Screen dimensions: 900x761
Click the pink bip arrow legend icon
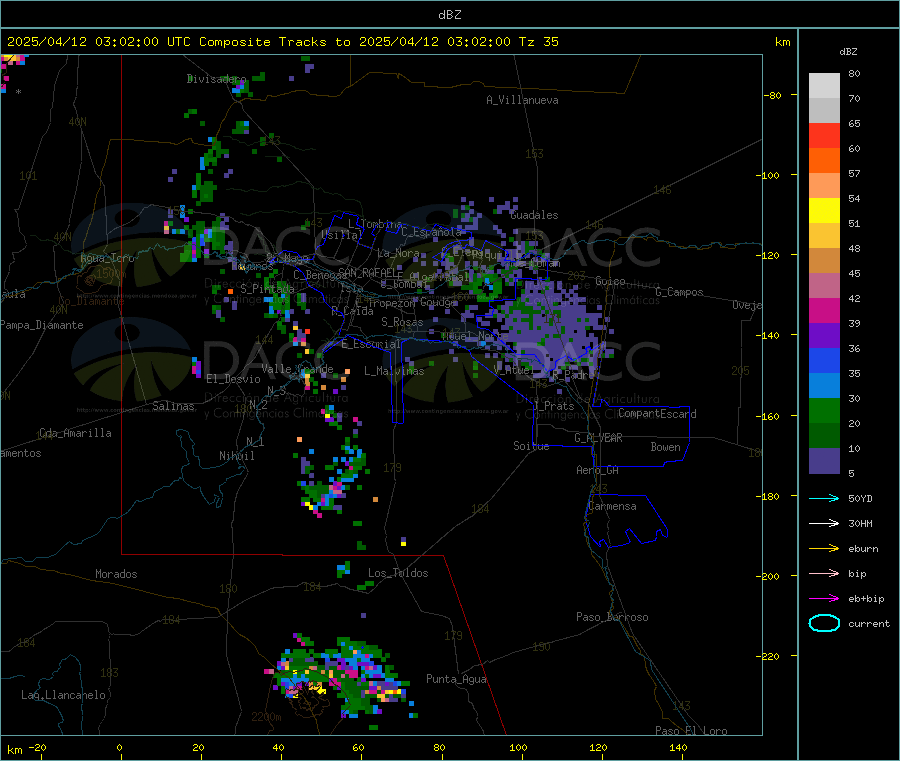824,573
